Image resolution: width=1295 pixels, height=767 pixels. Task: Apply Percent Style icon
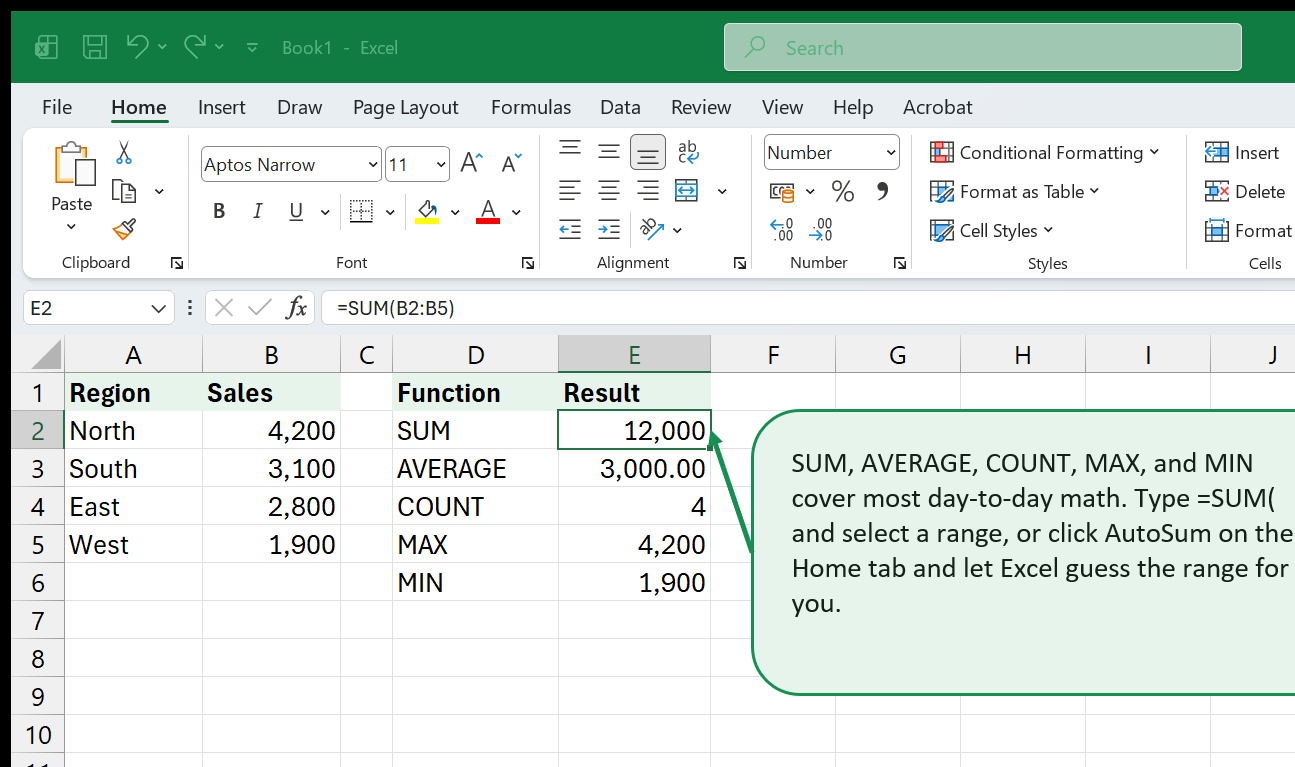(x=843, y=191)
